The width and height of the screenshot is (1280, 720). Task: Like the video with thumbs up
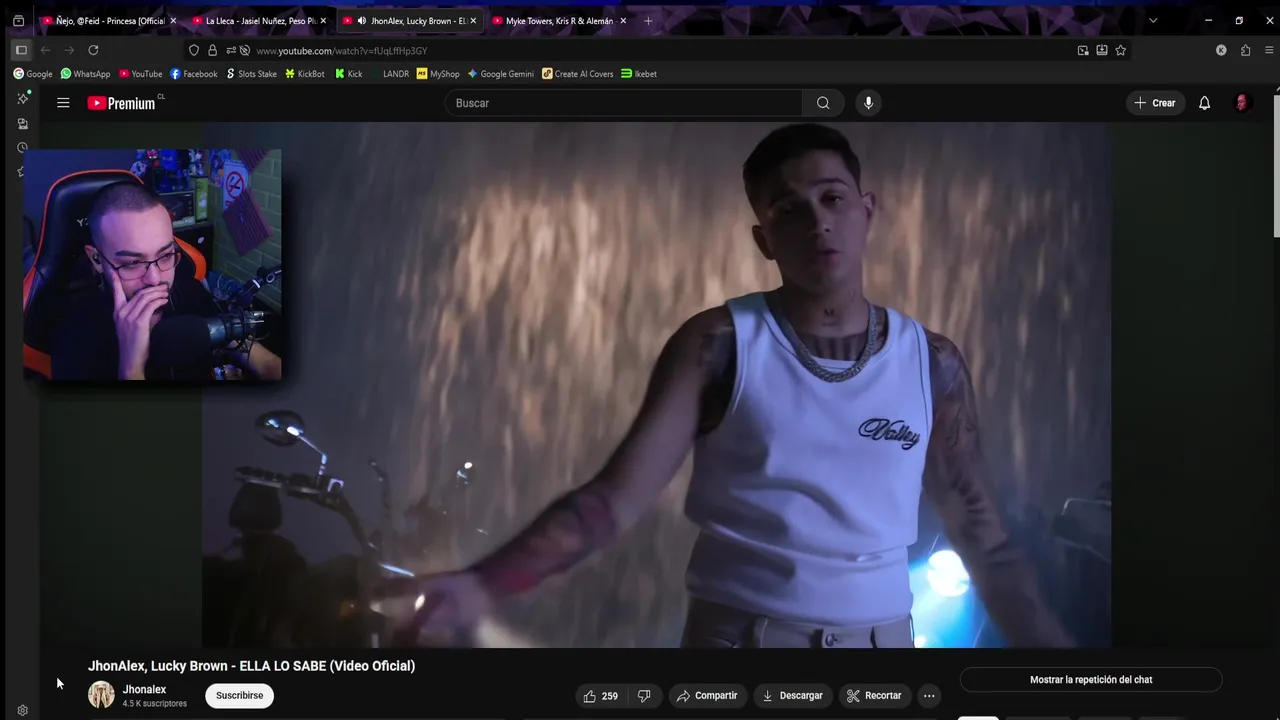[x=600, y=696]
